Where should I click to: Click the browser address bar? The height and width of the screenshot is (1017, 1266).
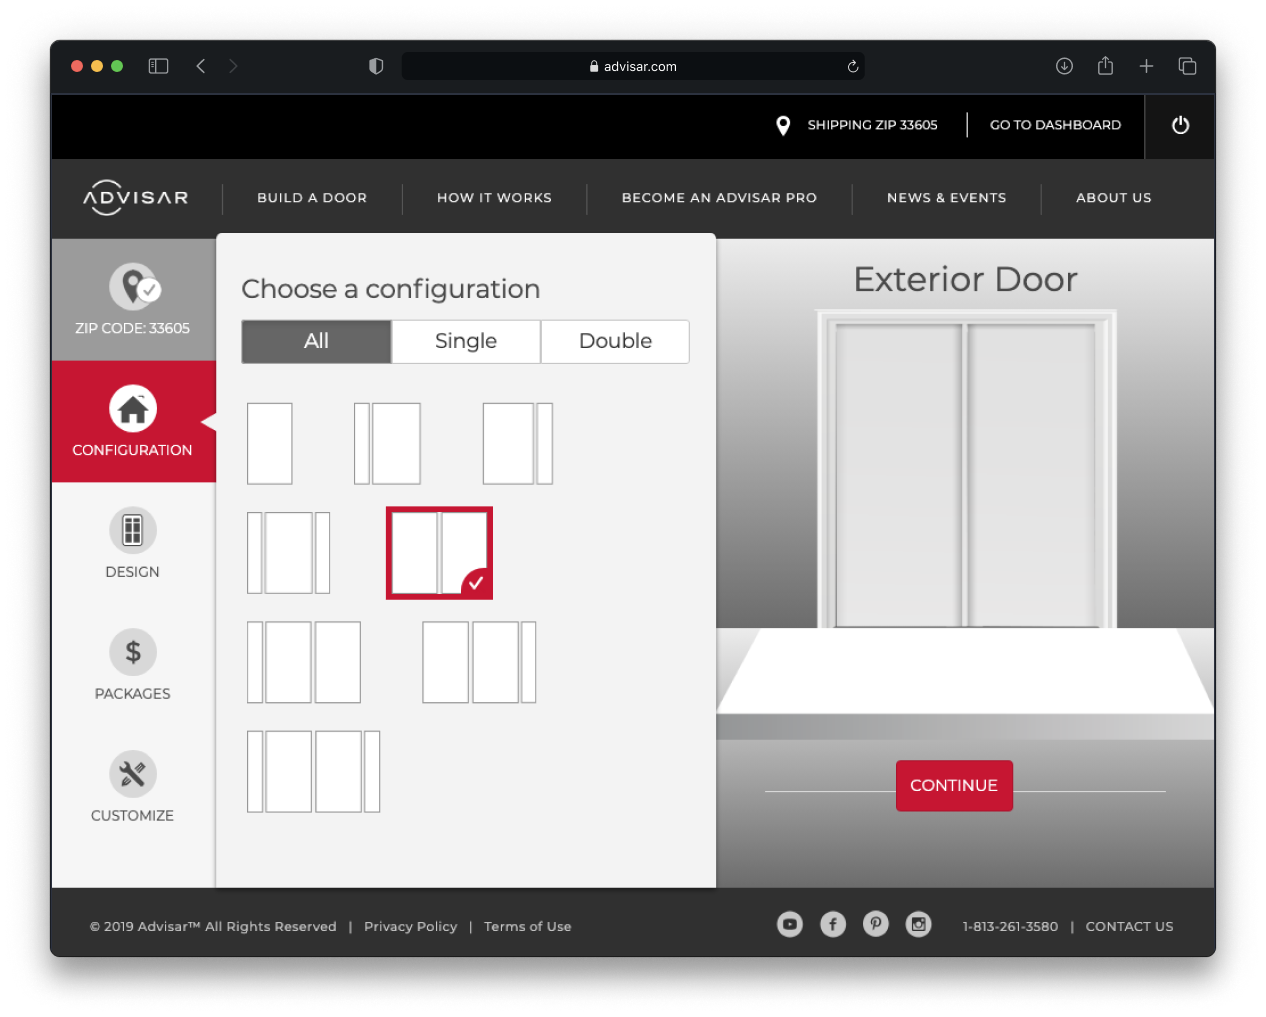click(x=634, y=66)
